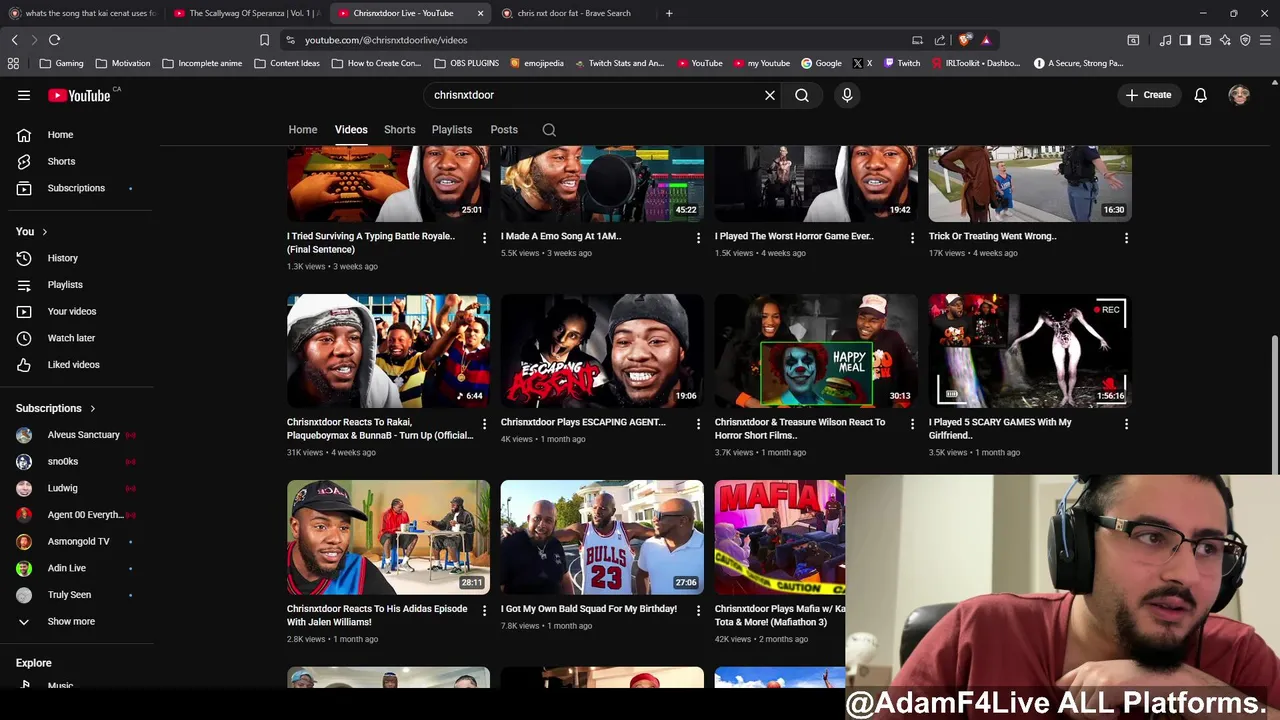This screenshot has width=1280, height=720.
Task: Play the Bulls 23 Bald Squad thumbnail
Action: [x=602, y=537]
